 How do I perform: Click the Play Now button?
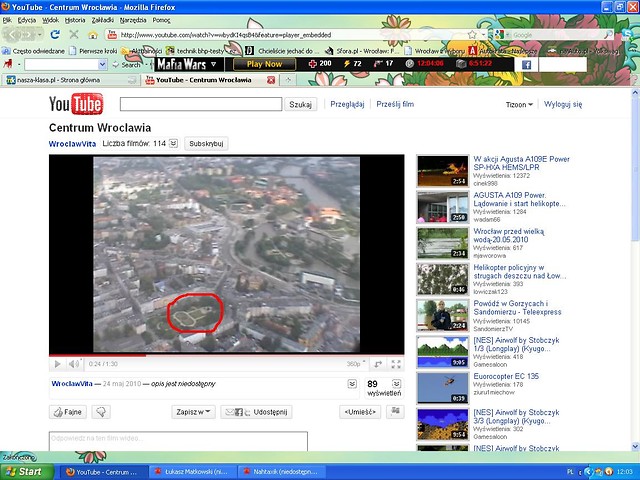pos(264,64)
